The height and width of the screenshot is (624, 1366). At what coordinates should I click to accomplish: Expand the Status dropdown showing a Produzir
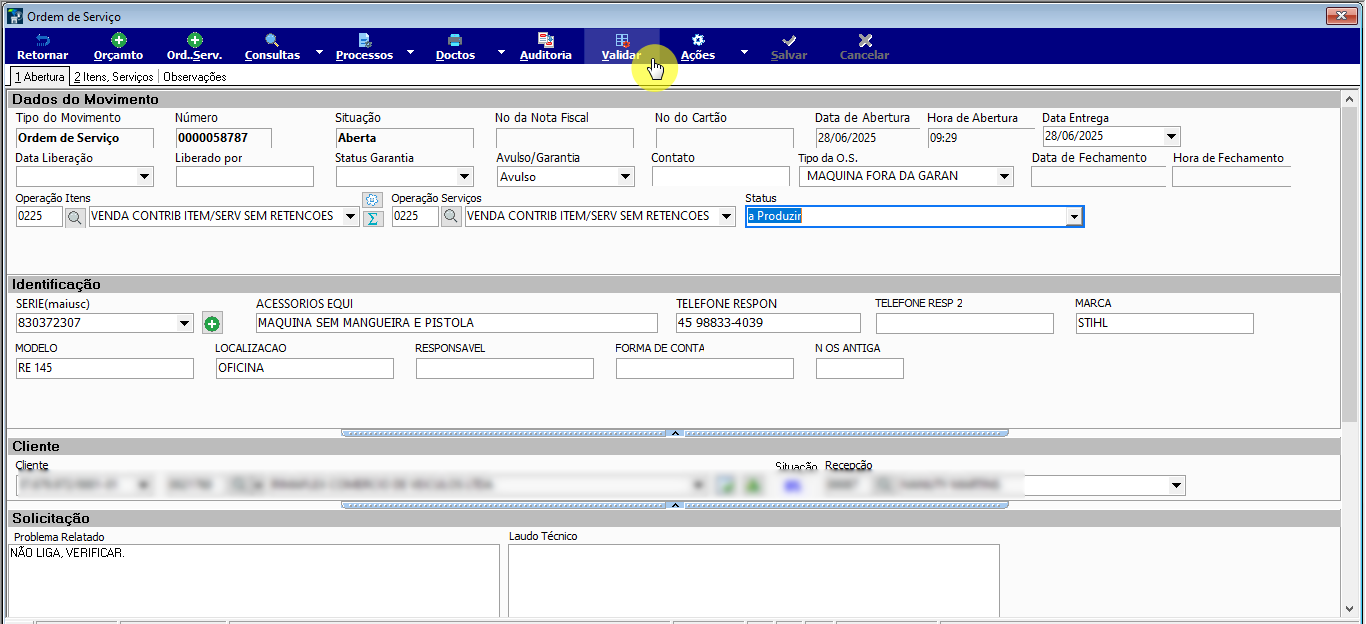[x=1074, y=216]
